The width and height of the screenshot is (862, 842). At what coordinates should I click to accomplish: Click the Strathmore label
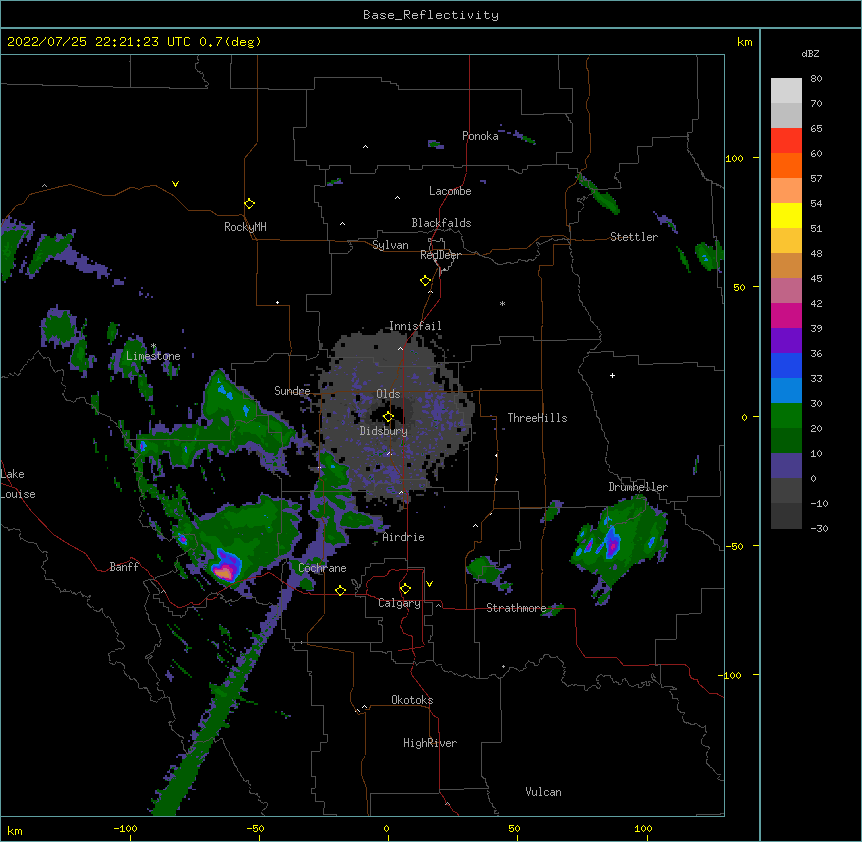click(x=516, y=608)
